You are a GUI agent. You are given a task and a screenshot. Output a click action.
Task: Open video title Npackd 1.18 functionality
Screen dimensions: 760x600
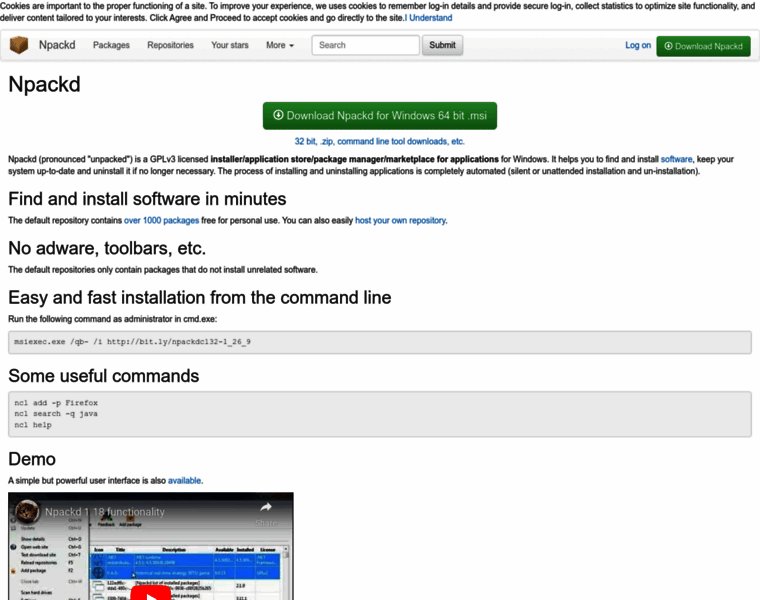coord(105,512)
